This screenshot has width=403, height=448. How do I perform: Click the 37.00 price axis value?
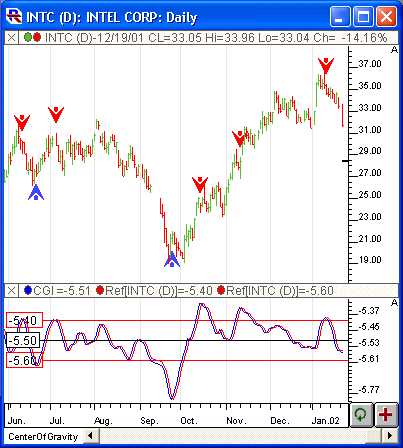pos(370,64)
